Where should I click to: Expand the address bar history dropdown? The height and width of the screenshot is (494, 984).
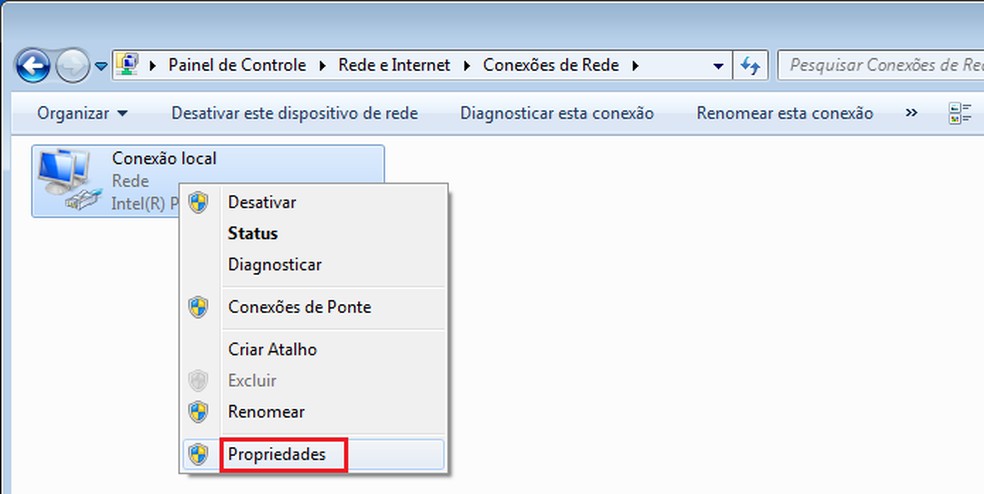718,66
